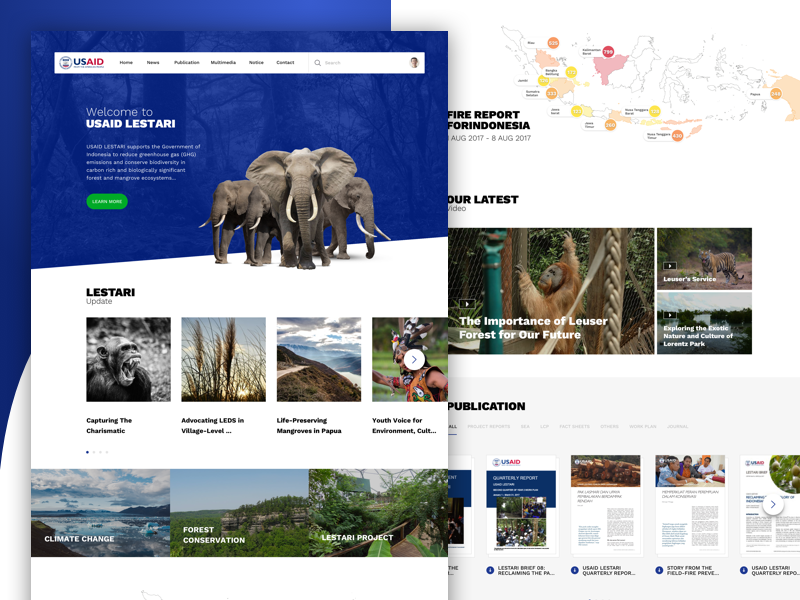Open LESTARI BRIEF 08 publication title
The image size is (800, 600).
point(526,570)
